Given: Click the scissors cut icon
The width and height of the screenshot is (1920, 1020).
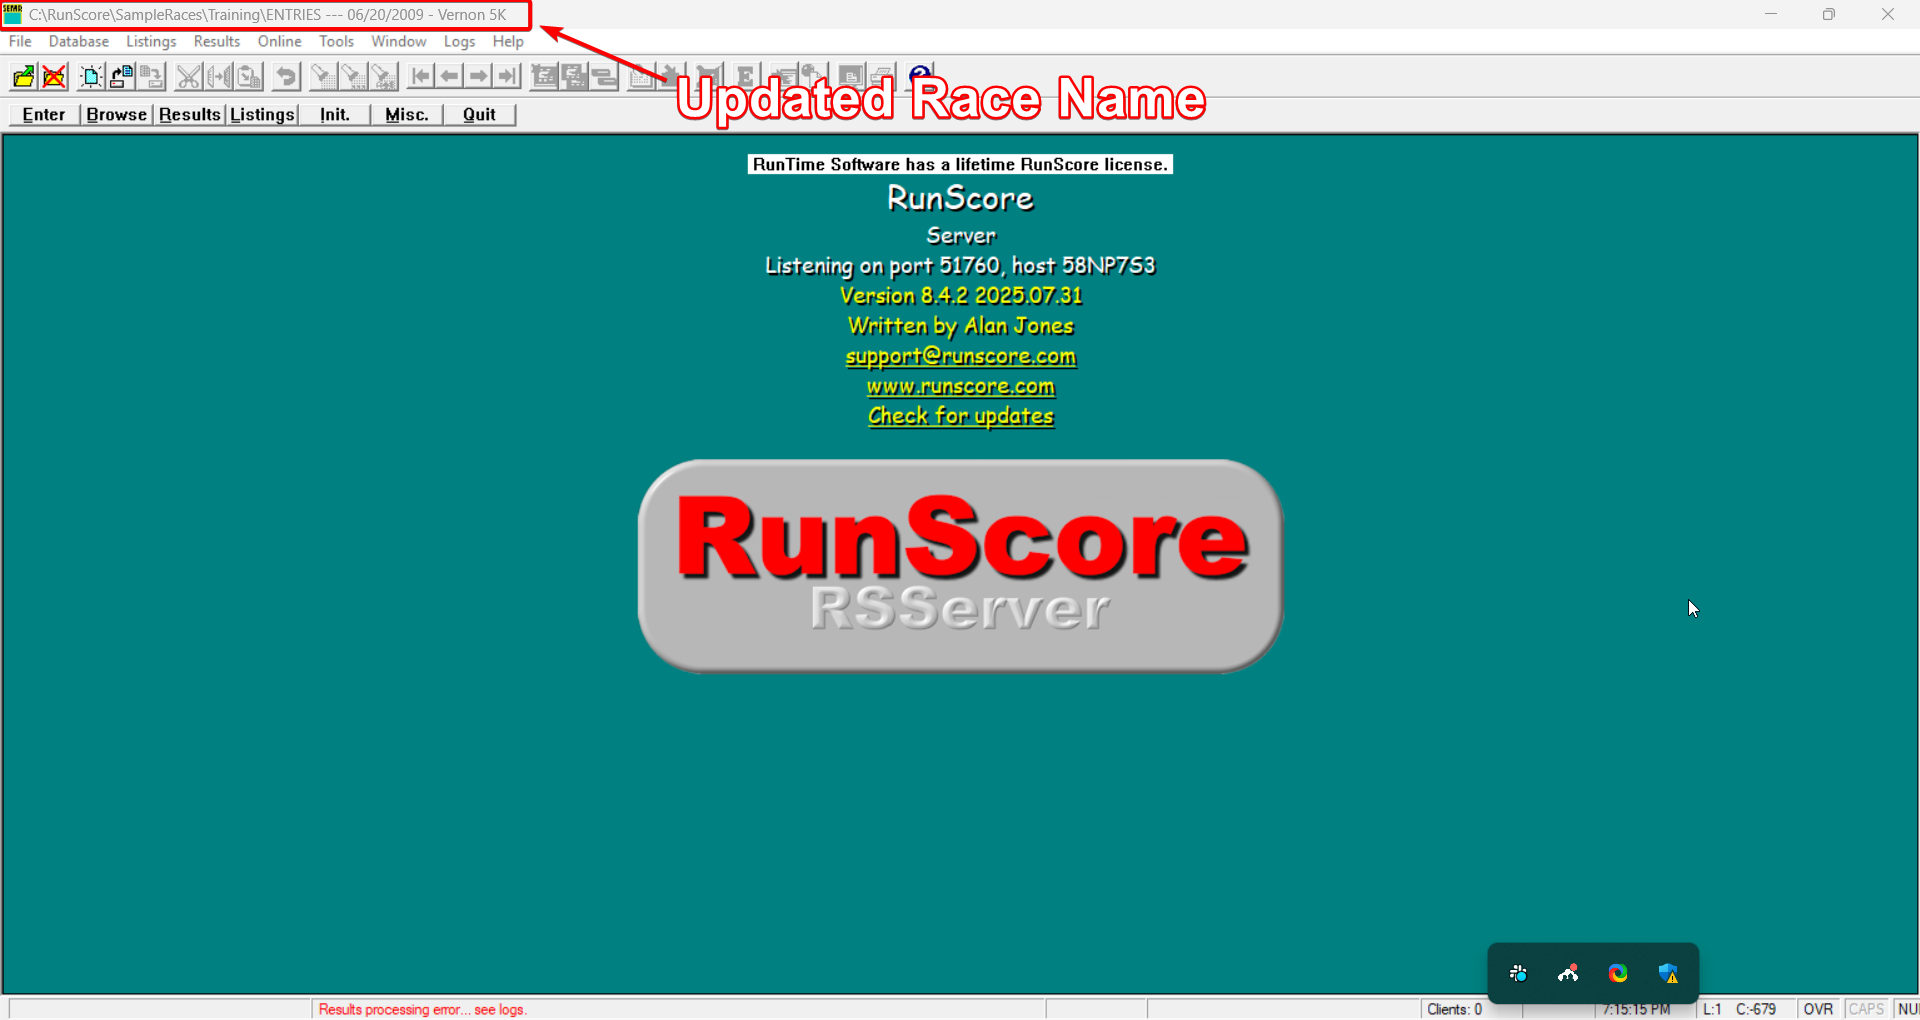Looking at the screenshot, I should coord(189,77).
